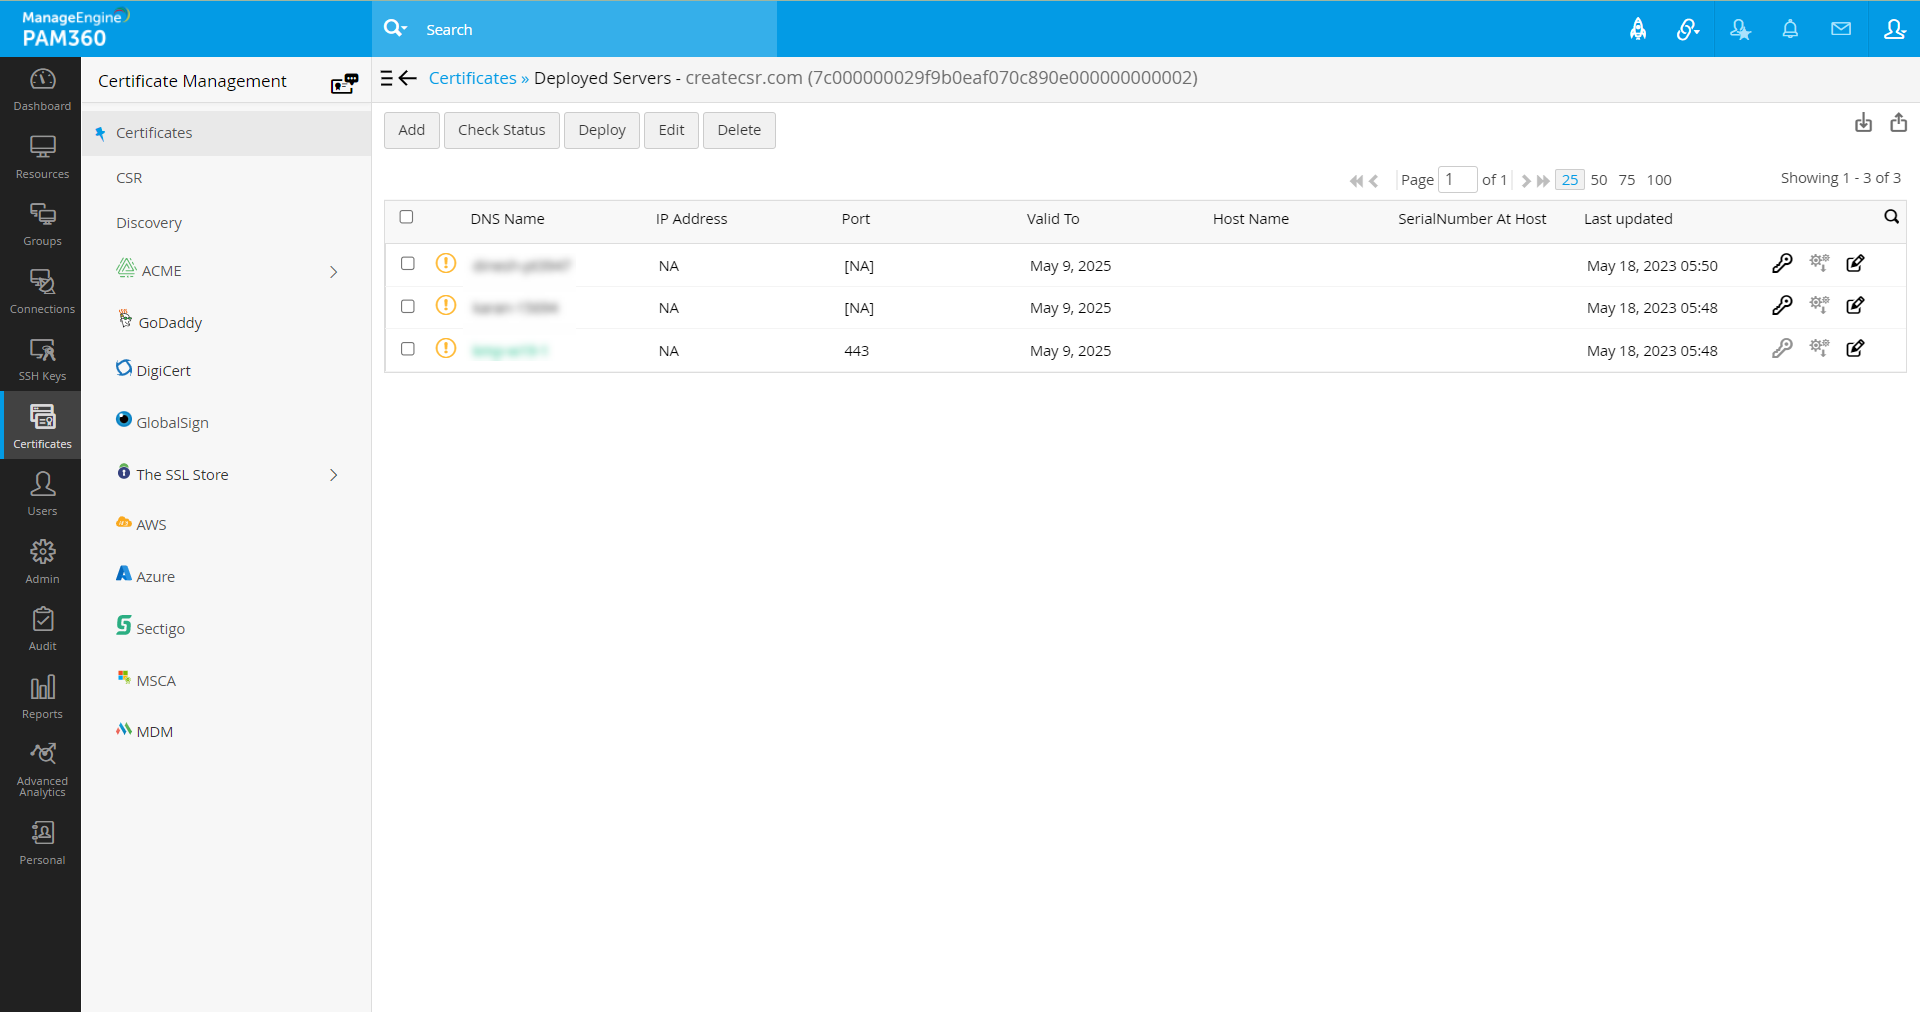This screenshot has width=1920, height=1012.
Task: Tick the checkbox for the first certificate row
Action: point(407,263)
